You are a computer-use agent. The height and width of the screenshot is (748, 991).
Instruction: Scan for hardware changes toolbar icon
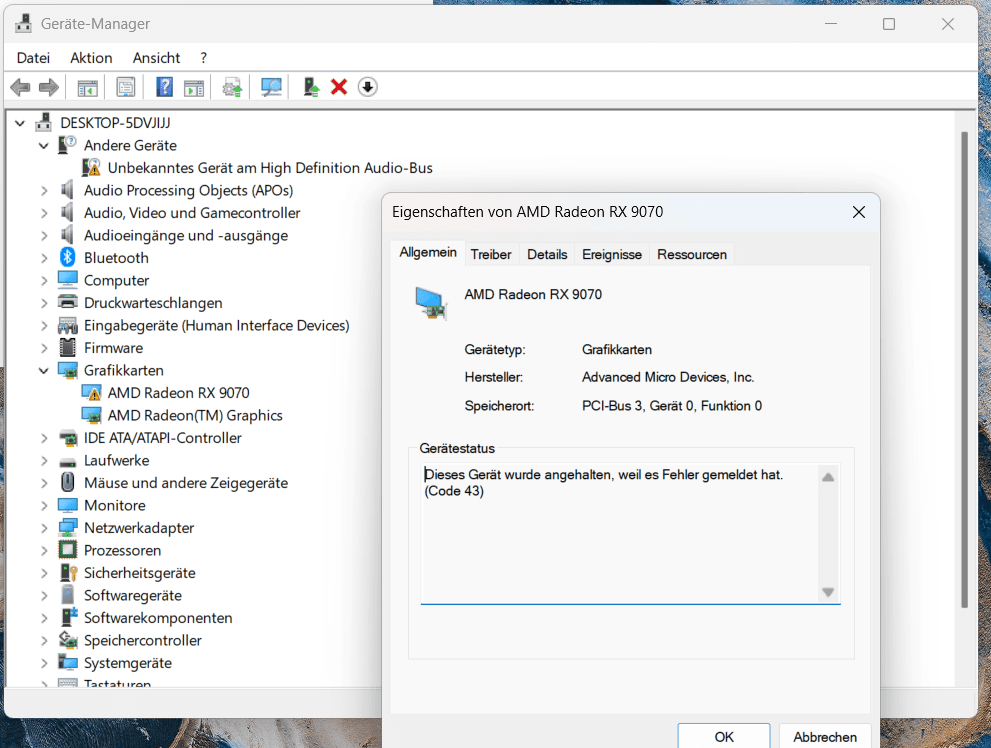click(x=271, y=87)
